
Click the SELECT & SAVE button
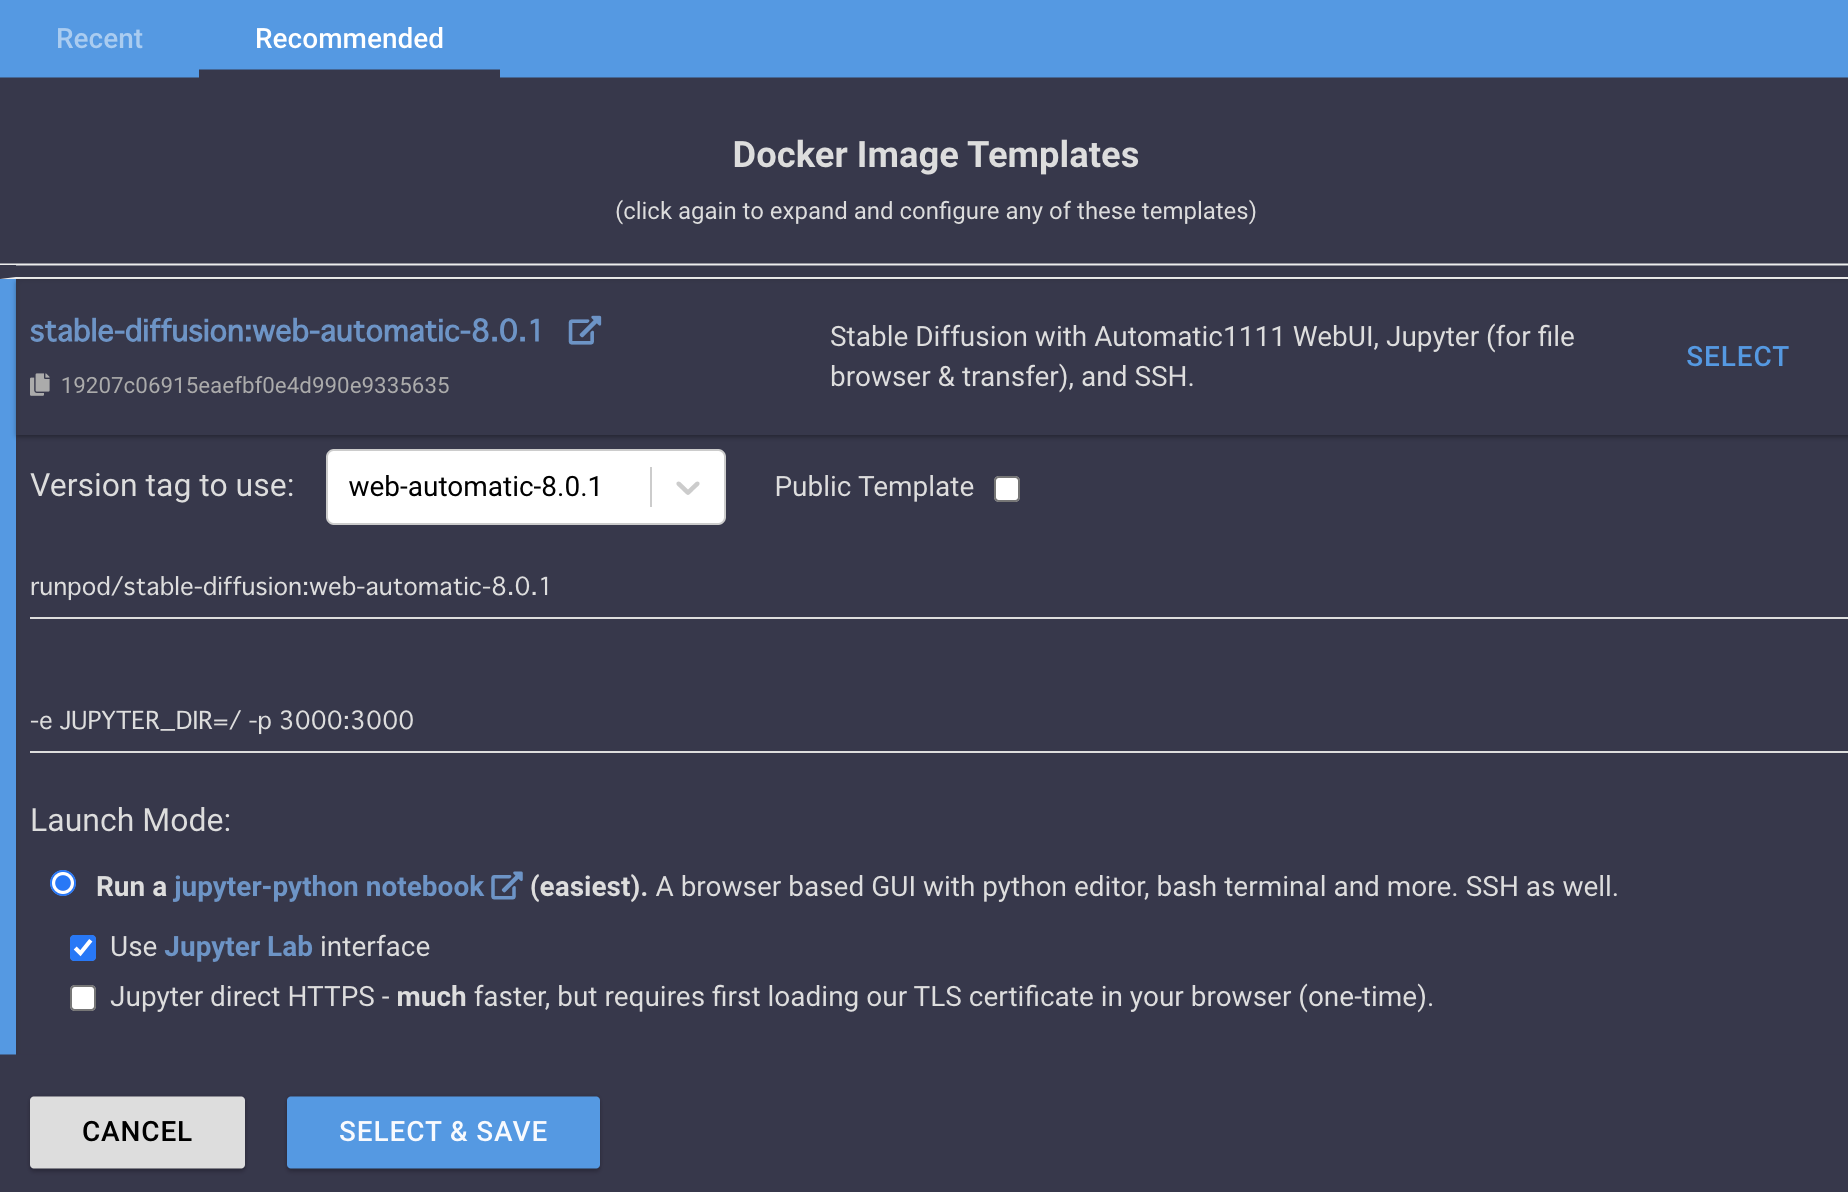click(x=443, y=1132)
